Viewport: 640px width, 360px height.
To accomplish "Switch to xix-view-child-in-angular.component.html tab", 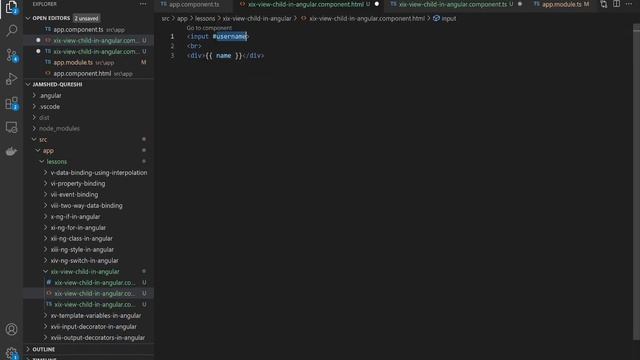I will pos(305,4).
